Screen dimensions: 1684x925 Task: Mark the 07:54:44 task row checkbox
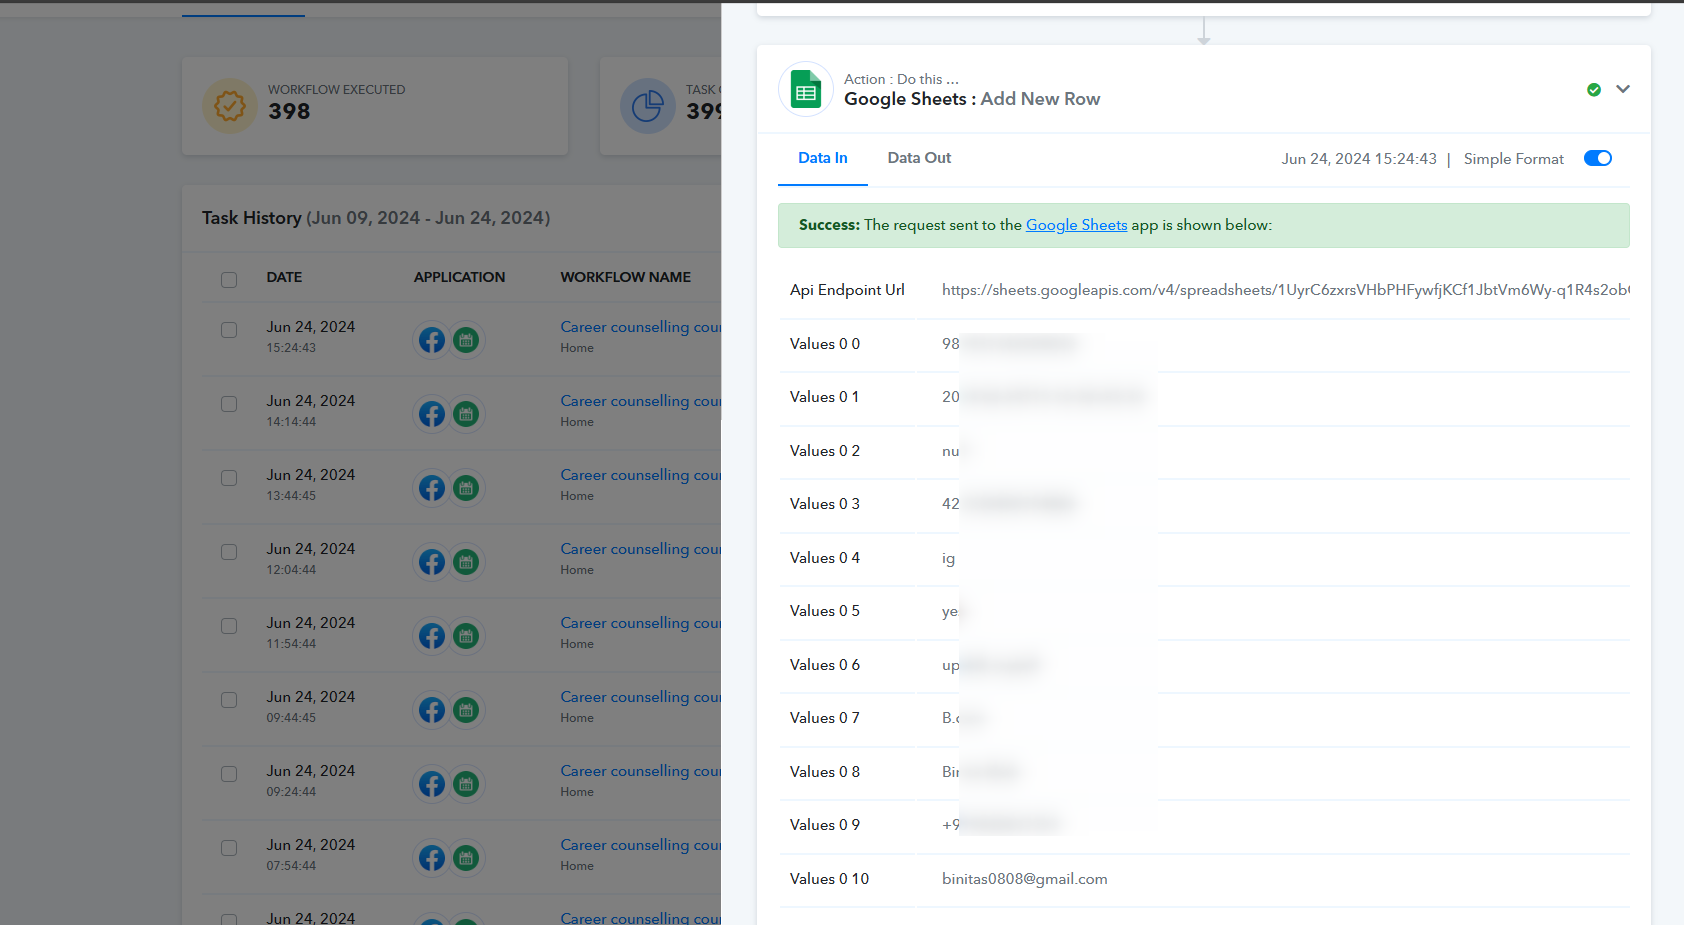click(x=229, y=848)
